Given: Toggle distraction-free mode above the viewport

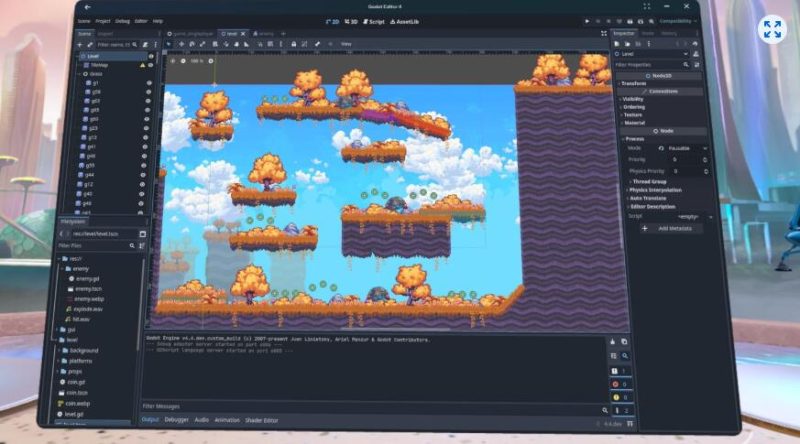Looking at the screenshot, I should tap(604, 34).
